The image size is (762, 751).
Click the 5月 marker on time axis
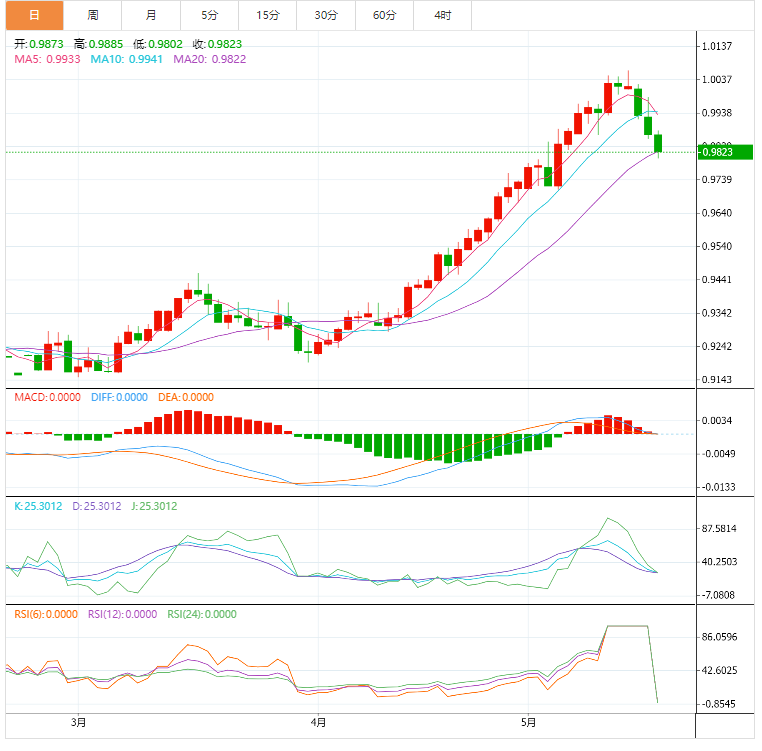coord(528,722)
